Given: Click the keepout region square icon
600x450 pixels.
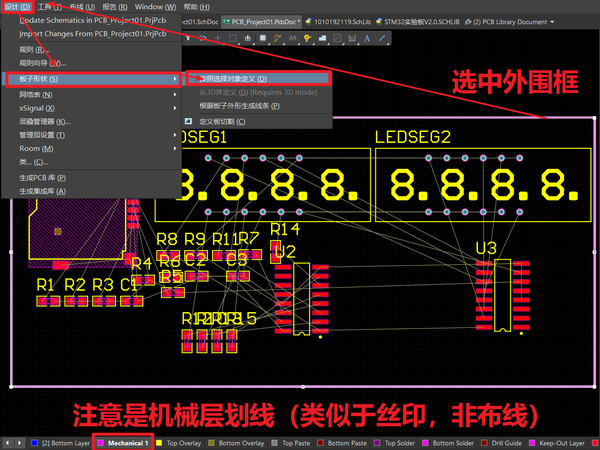Looking at the screenshot, I should click(337, 38).
